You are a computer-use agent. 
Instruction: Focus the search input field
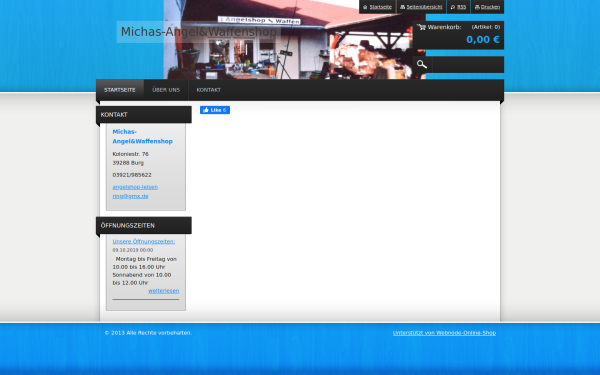click(x=468, y=64)
